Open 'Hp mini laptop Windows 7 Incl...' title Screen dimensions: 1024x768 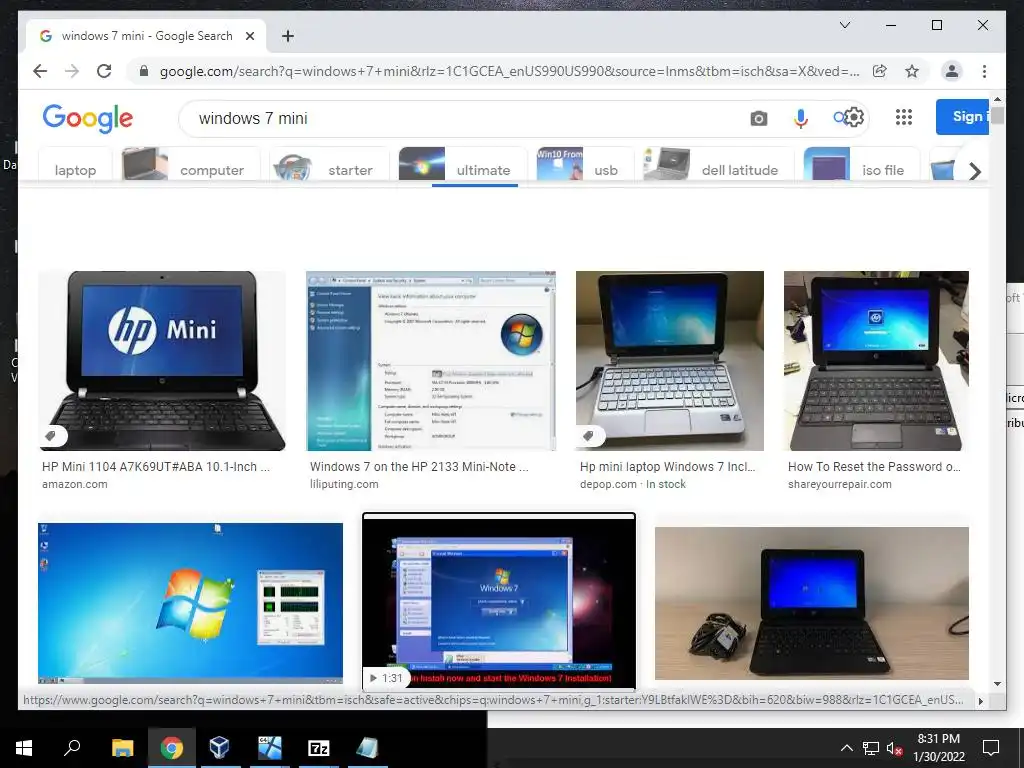coord(667,467)
